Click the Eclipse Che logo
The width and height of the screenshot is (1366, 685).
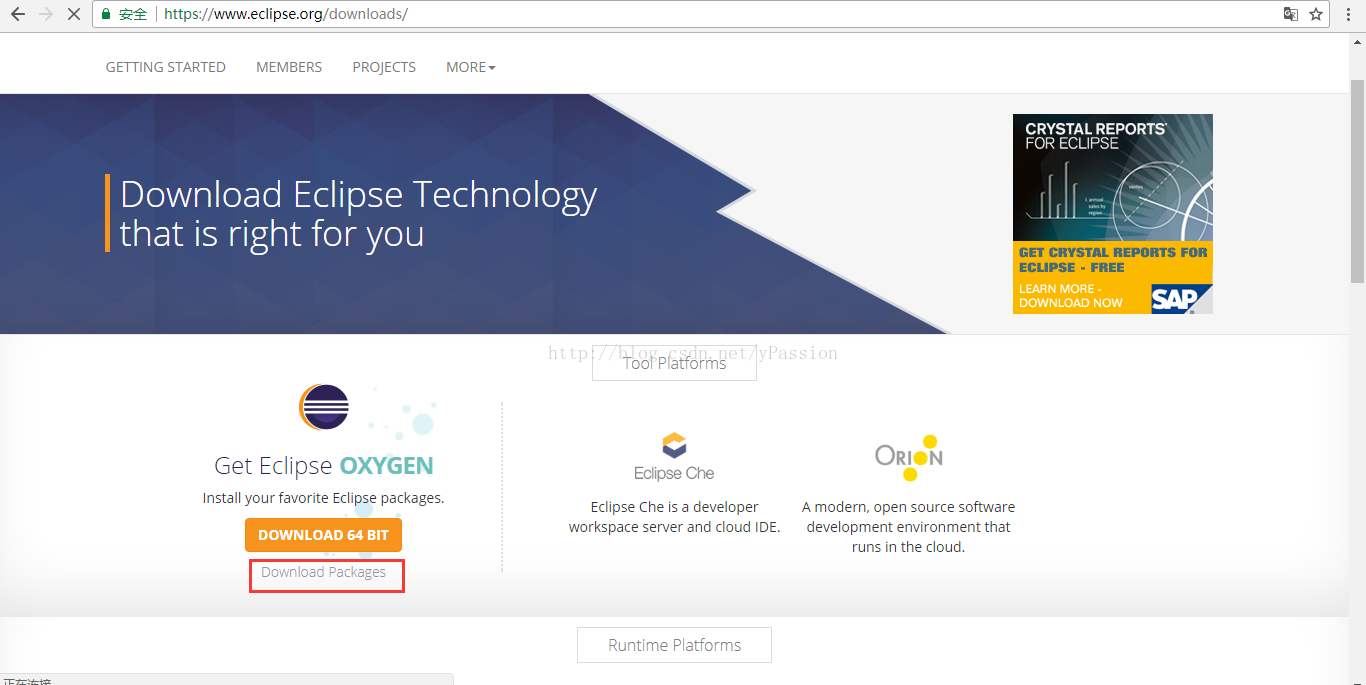coord(674,457)
